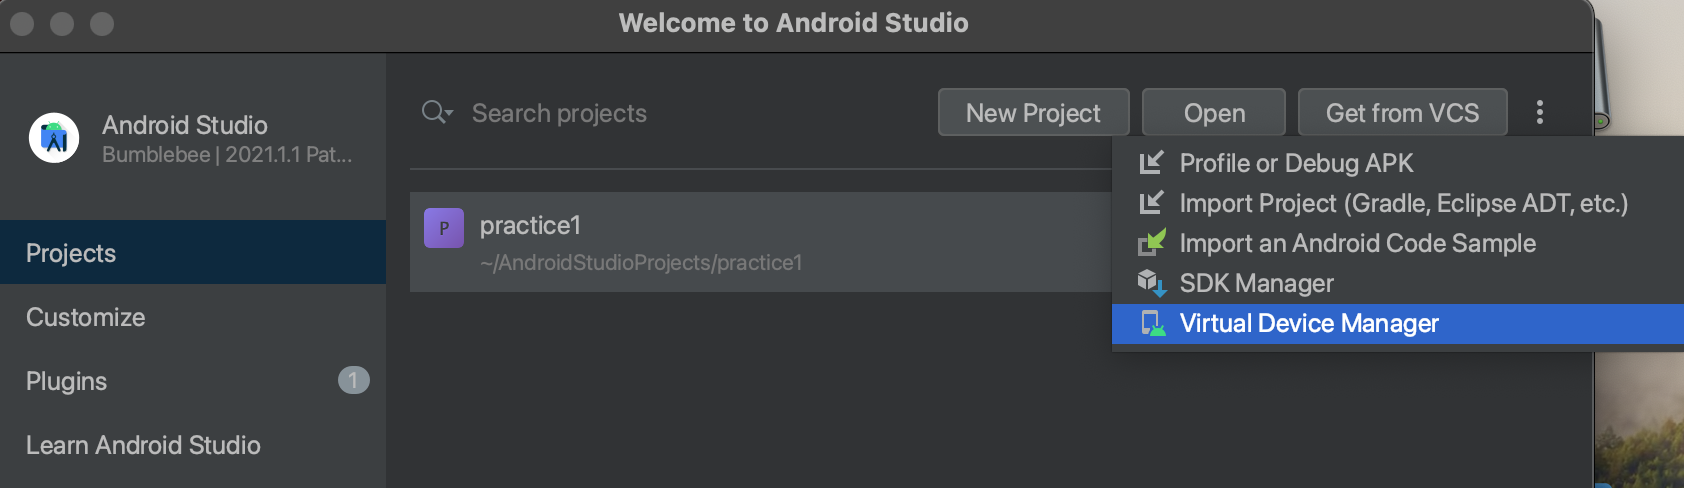
Task: Choose Profile or Debug APK option
Action: point(1296,163)
